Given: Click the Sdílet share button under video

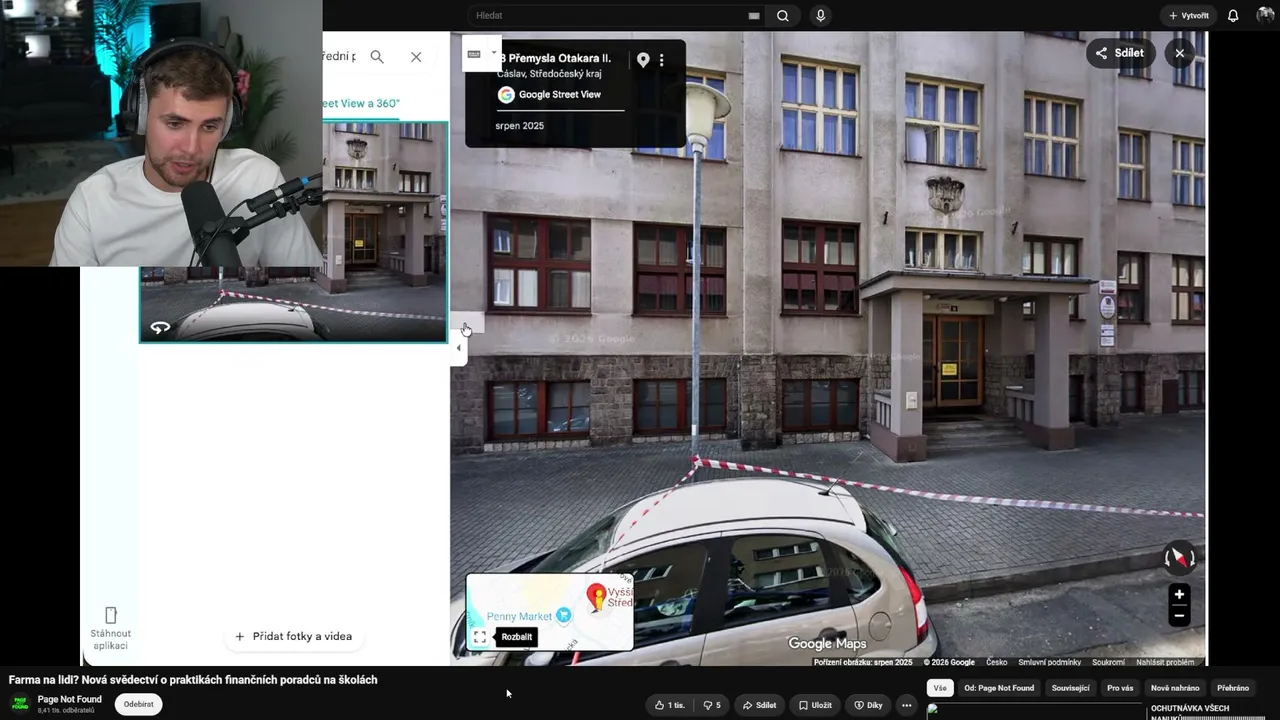Looking at the screenshot, I should click(759, 705).
